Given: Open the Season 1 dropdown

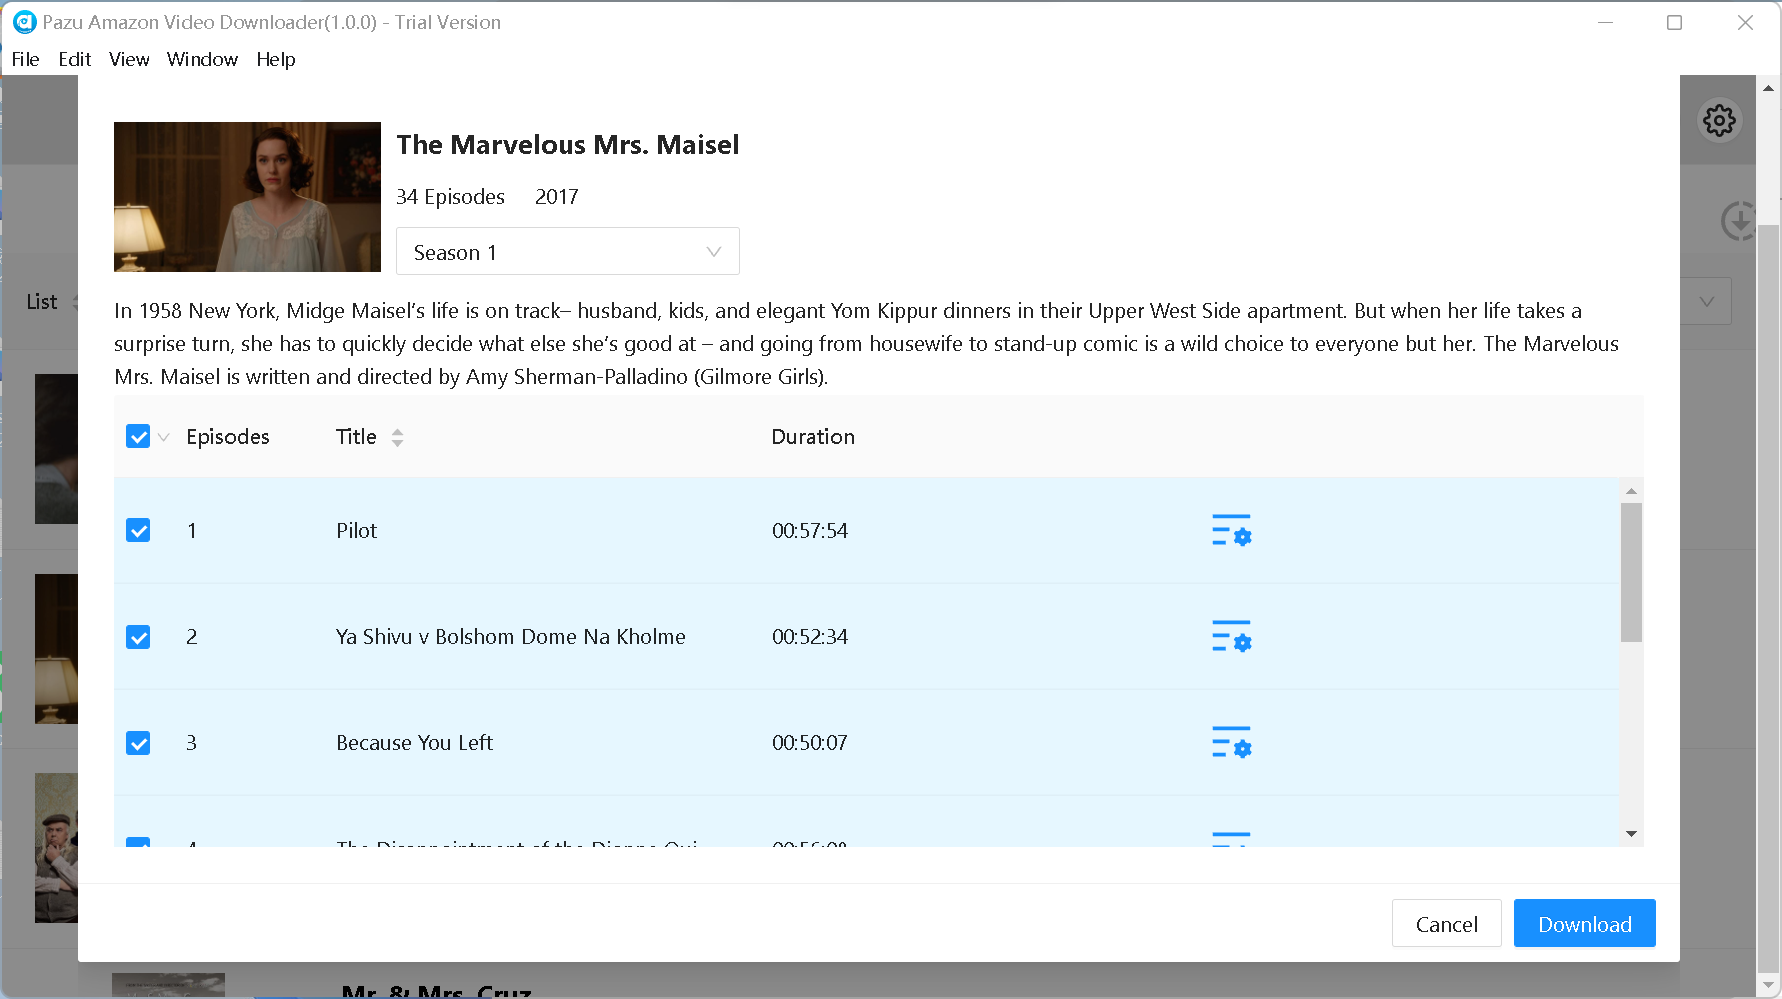Looking at the screenshot, I should tap(567, 251).
